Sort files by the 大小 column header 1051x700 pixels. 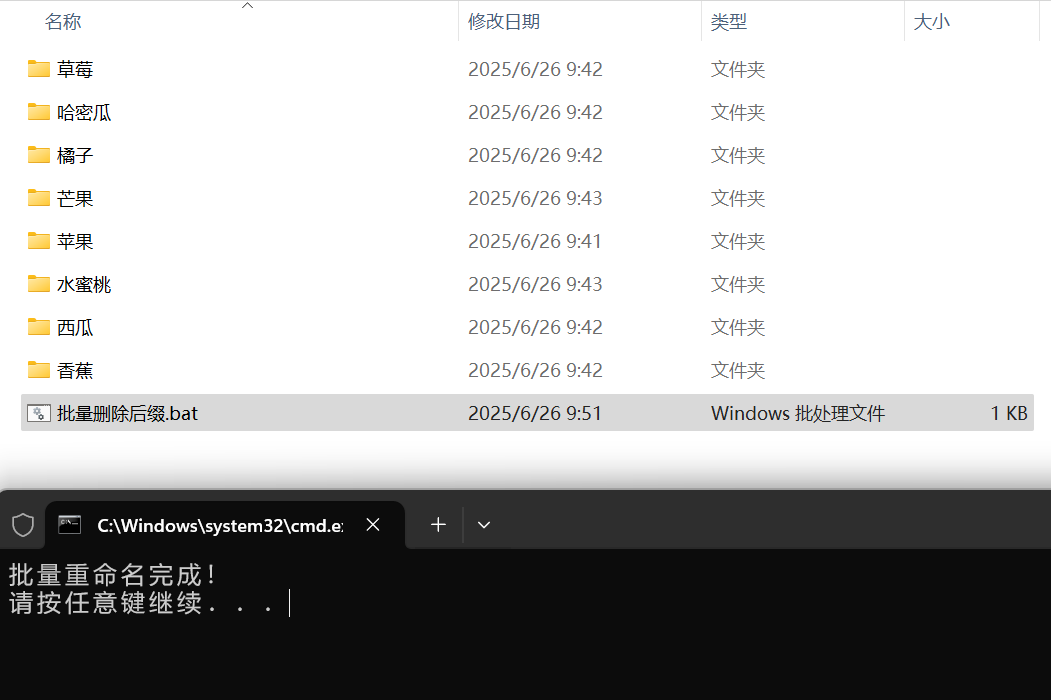[x=932, y=22]
